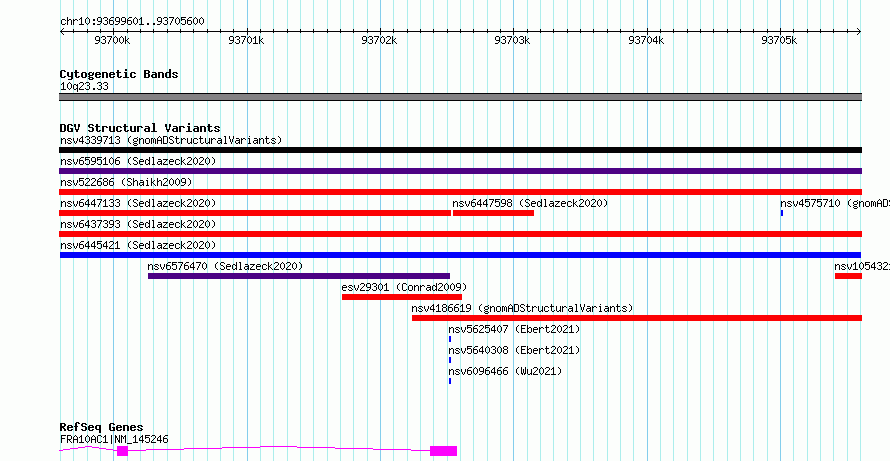
Task: Click the nsv6576470 (Sedlazeck2020) label
Action: pyautogui.click(x=225, y=266)
